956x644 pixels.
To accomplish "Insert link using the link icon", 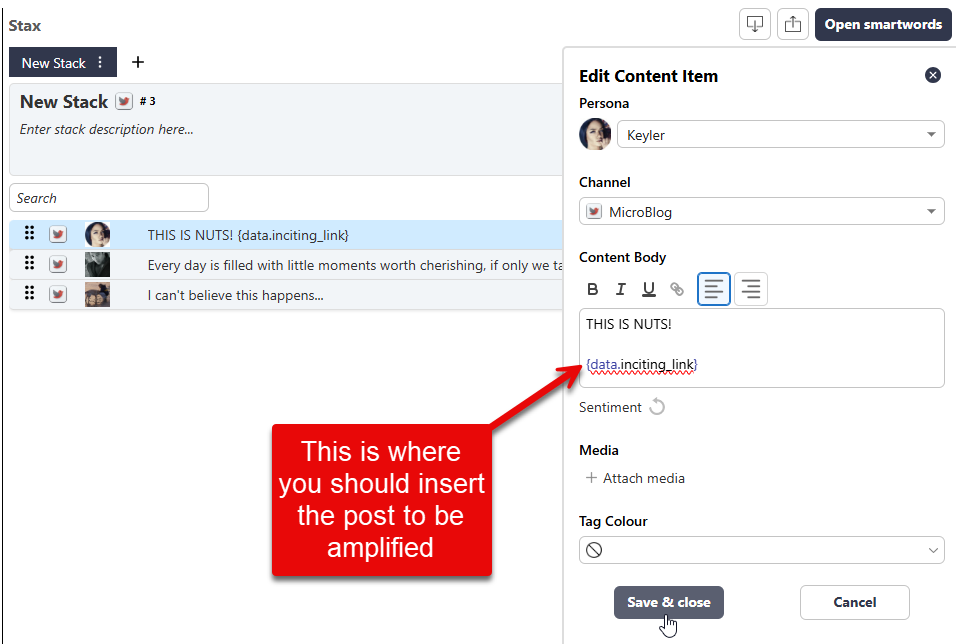I will click(677, 289).
